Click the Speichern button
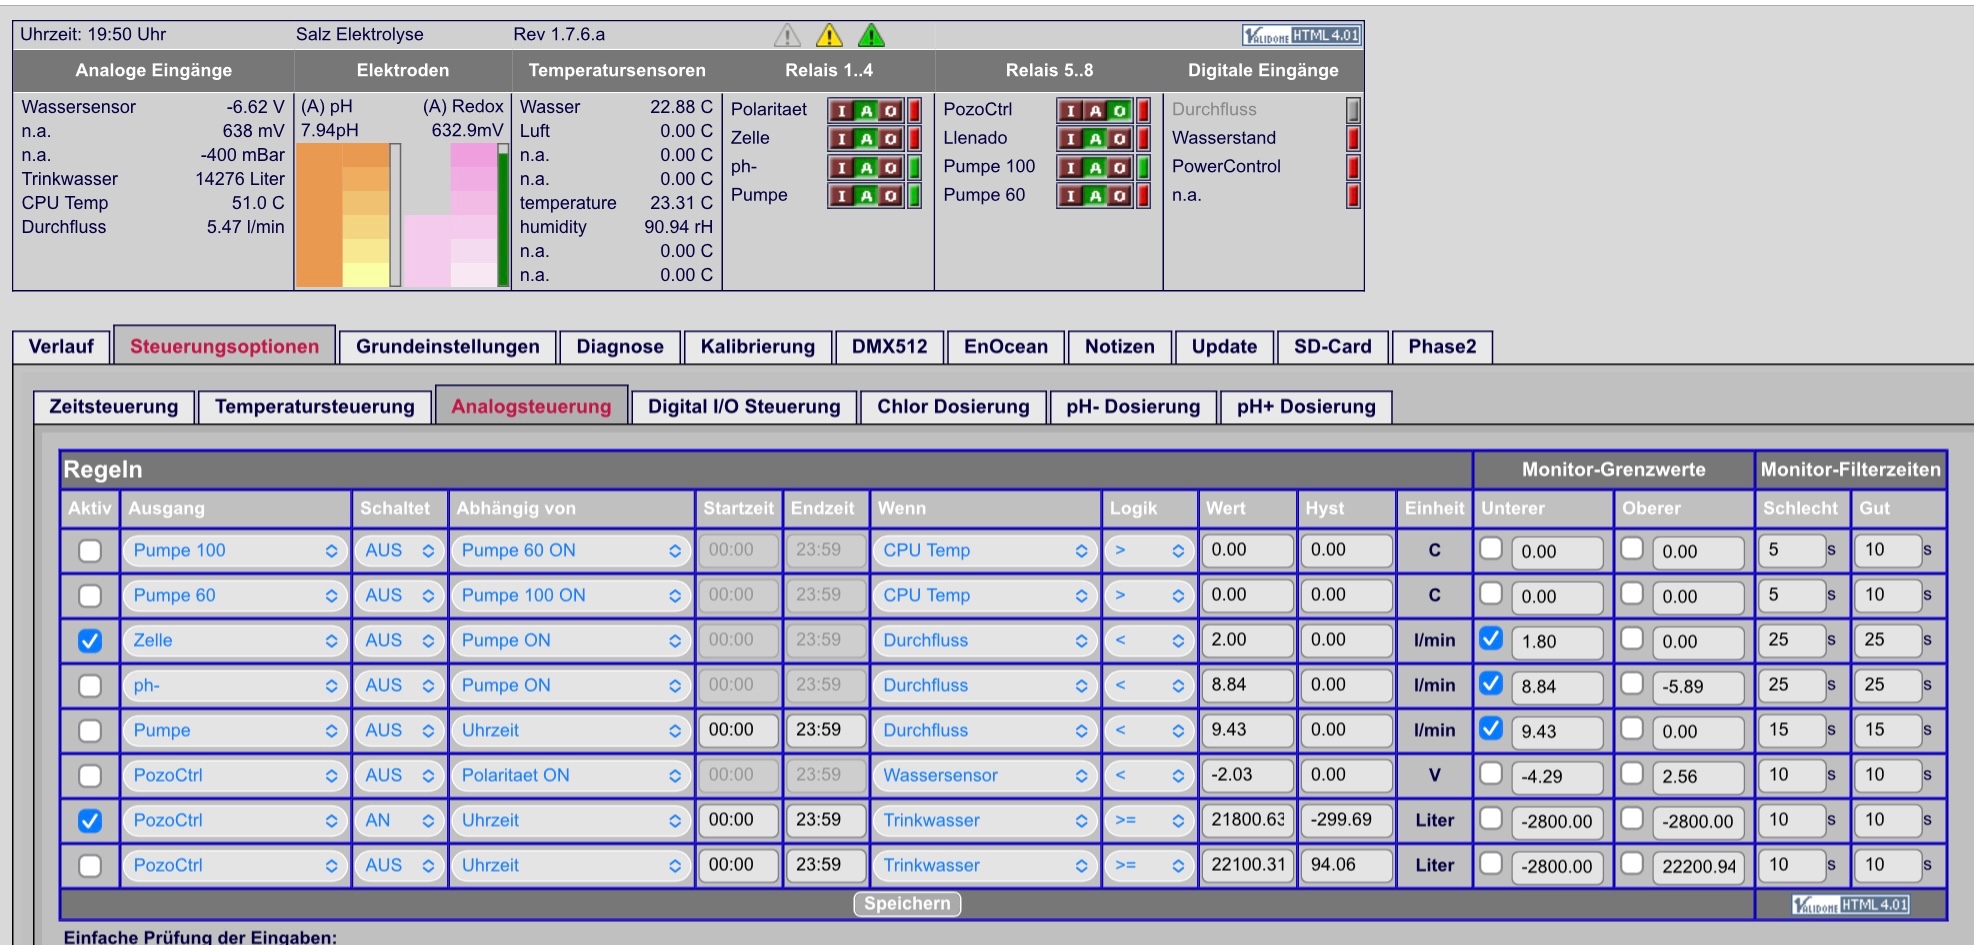The image size is (1974, 945). (907, 904)
